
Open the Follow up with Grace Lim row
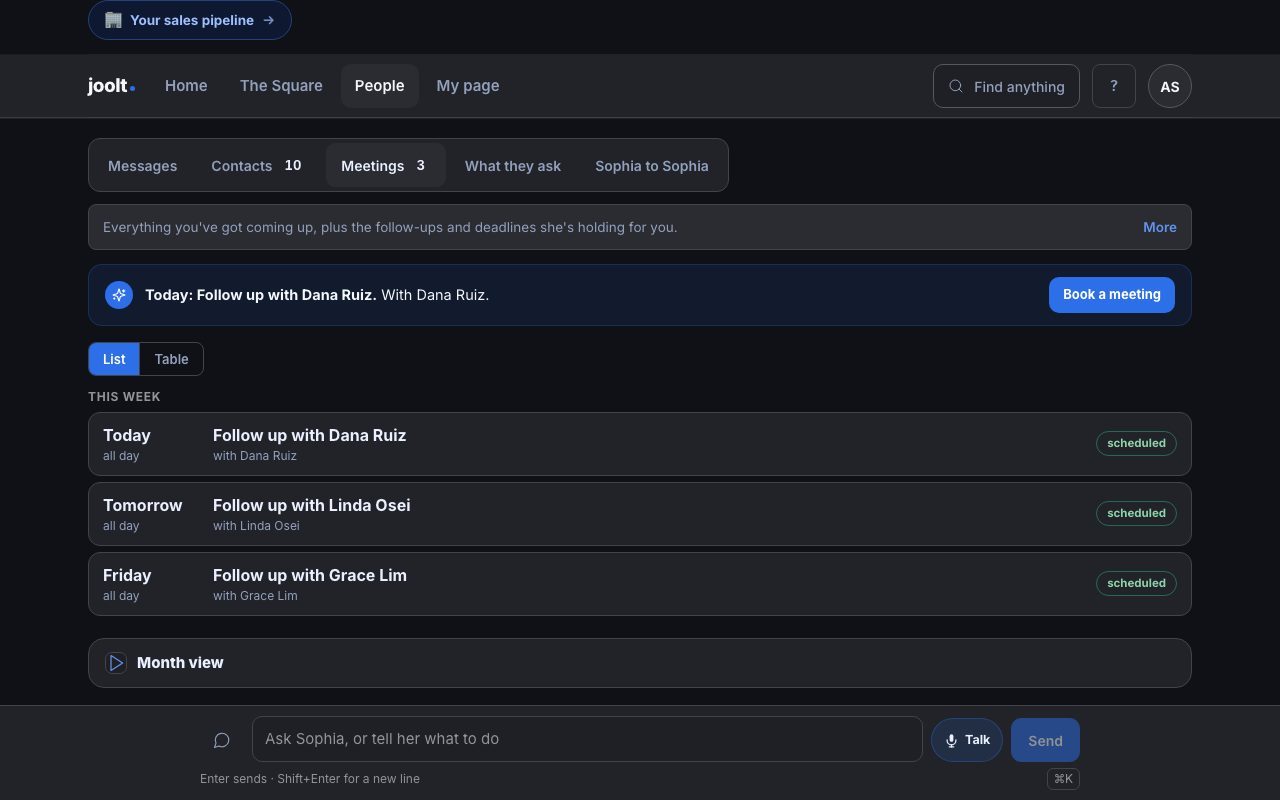click(640, 584)
